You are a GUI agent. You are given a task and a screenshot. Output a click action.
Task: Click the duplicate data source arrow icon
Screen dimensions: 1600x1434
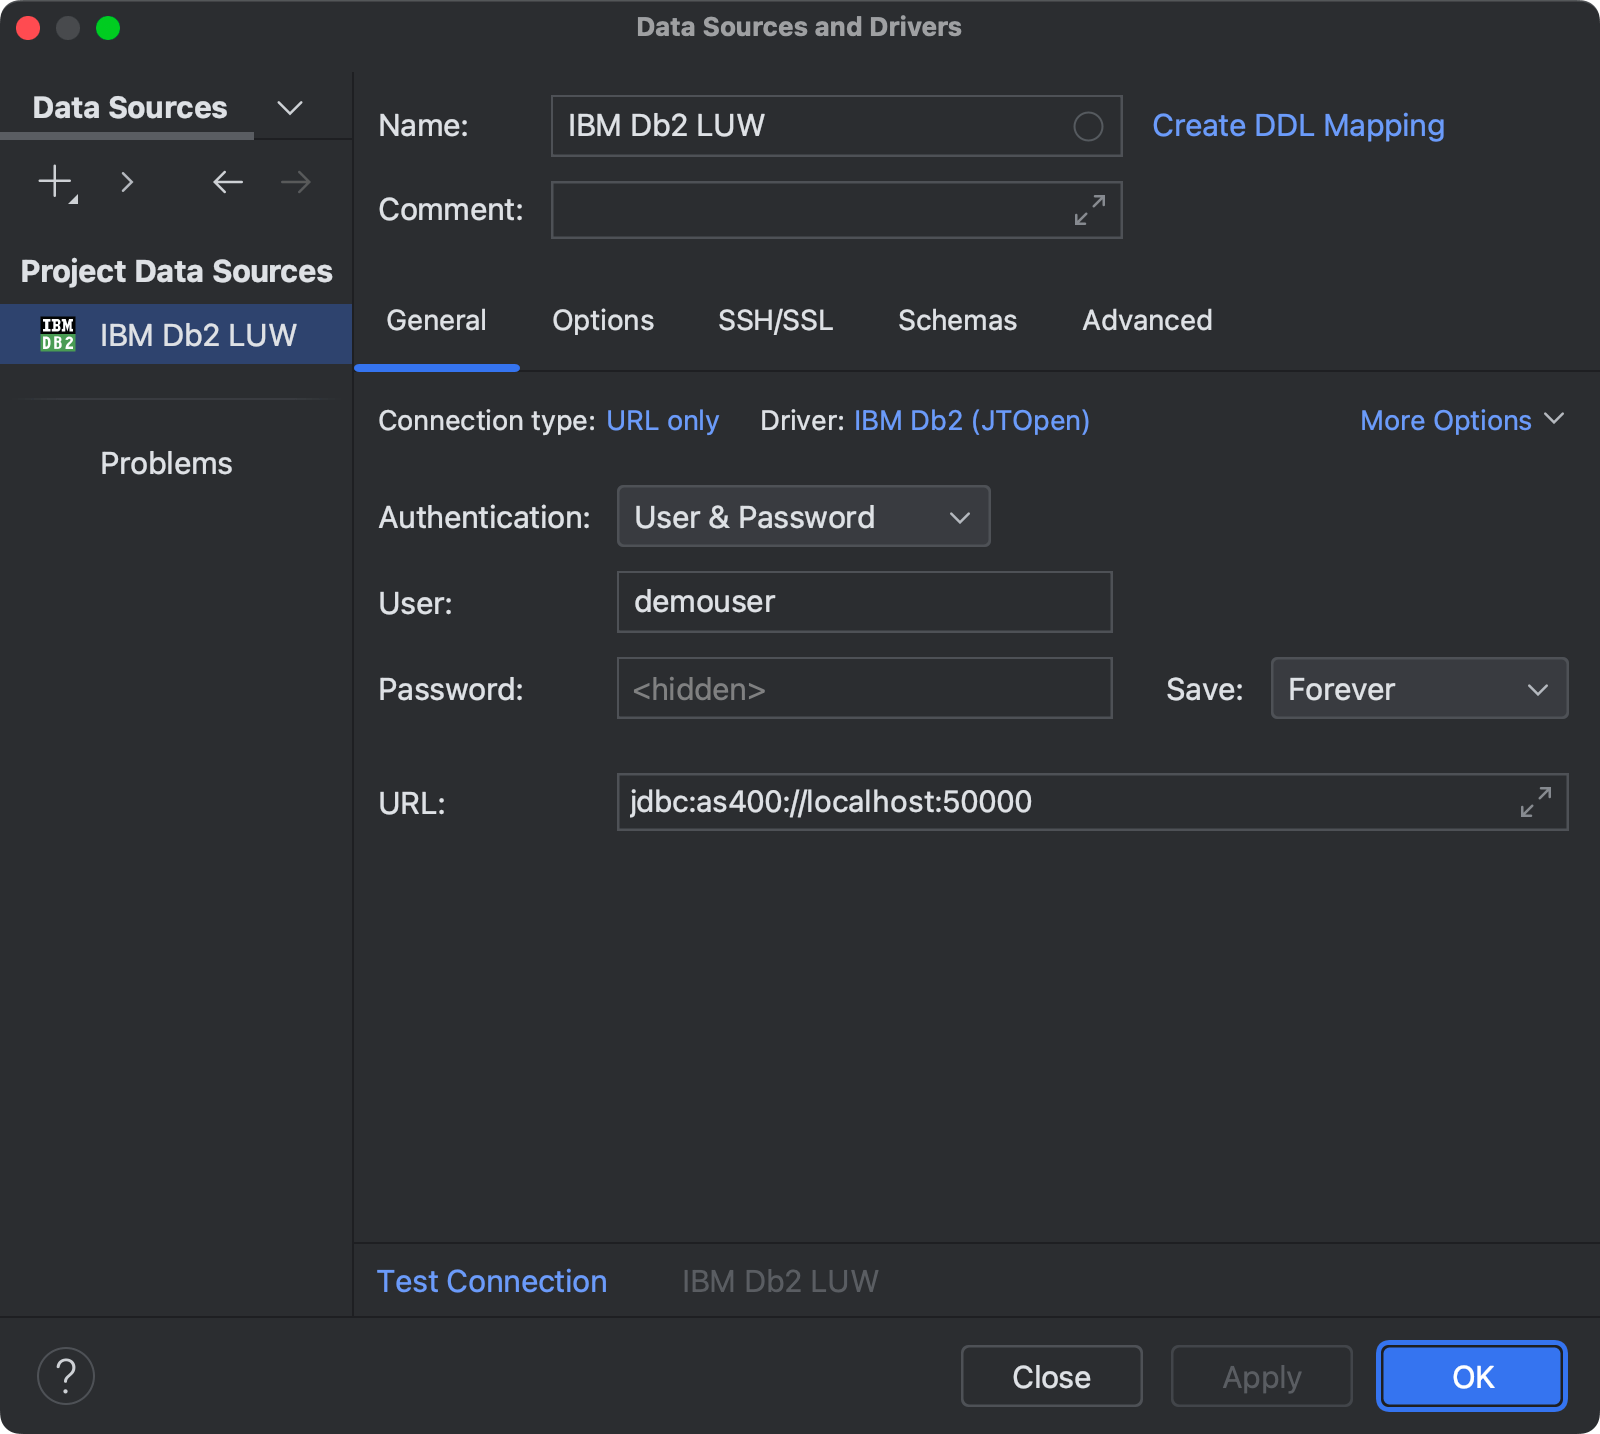click(x=127, y=182)
